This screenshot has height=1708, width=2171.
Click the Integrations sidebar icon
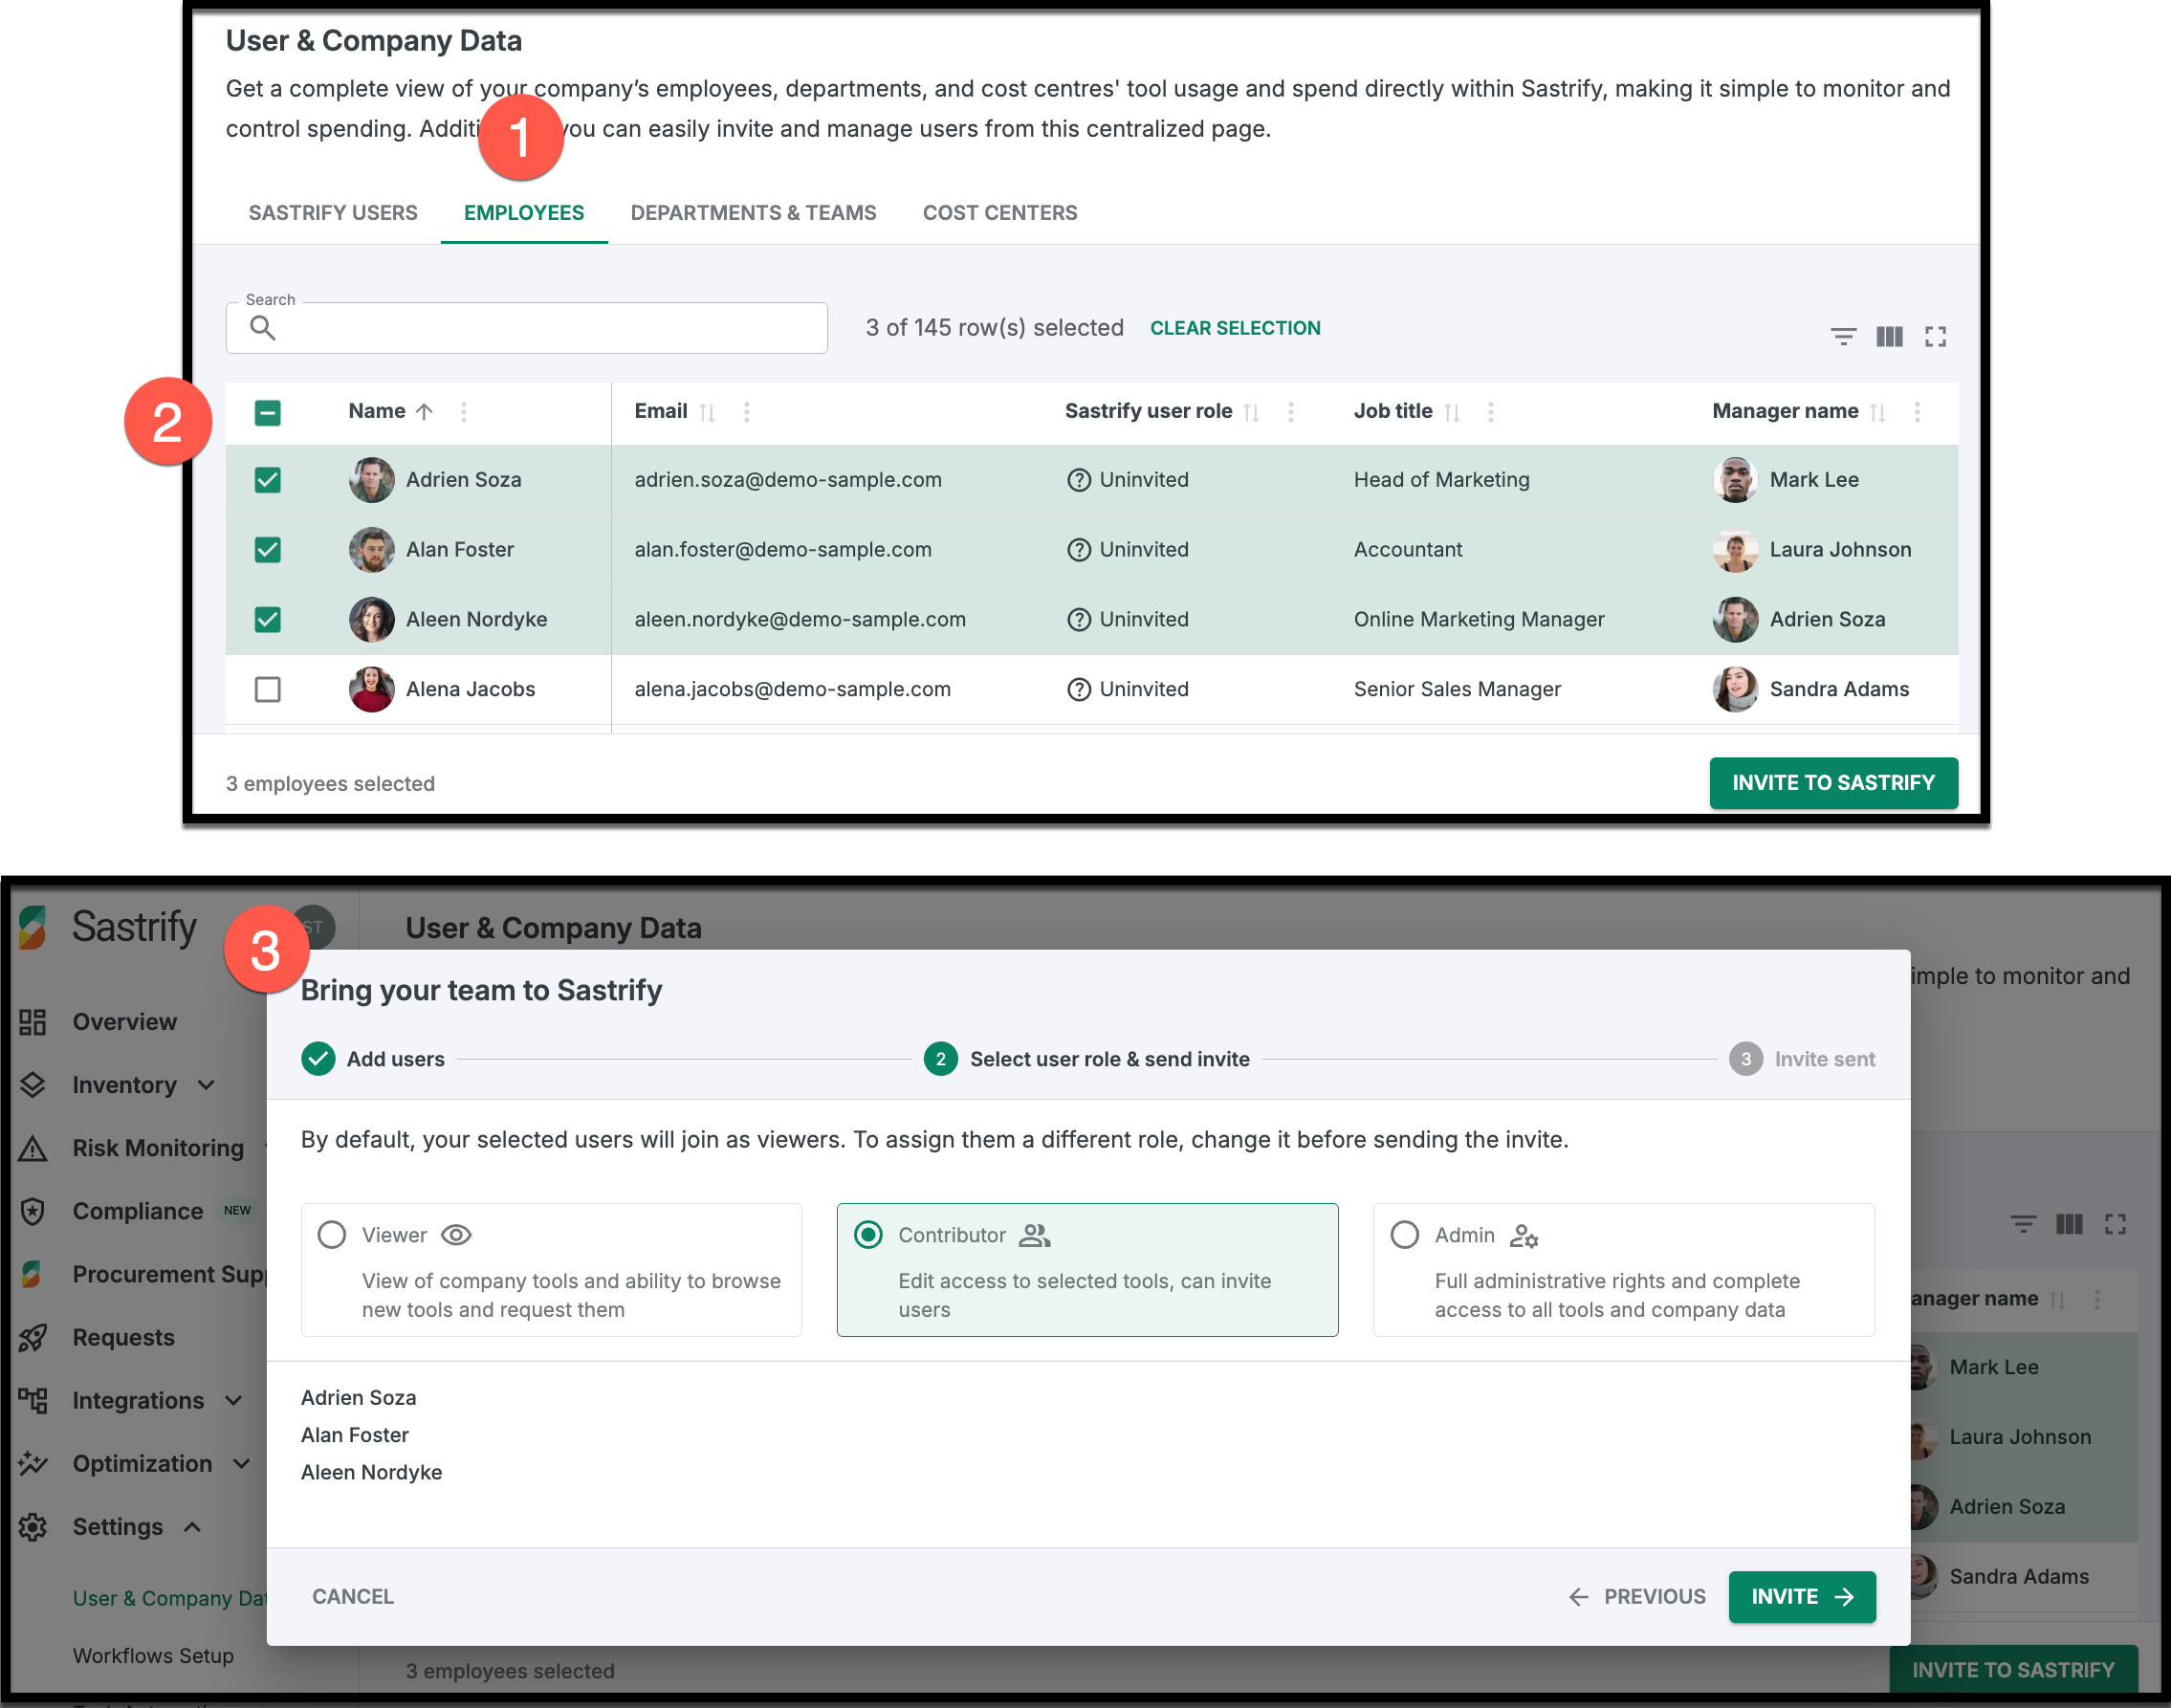click(33, 1400)
